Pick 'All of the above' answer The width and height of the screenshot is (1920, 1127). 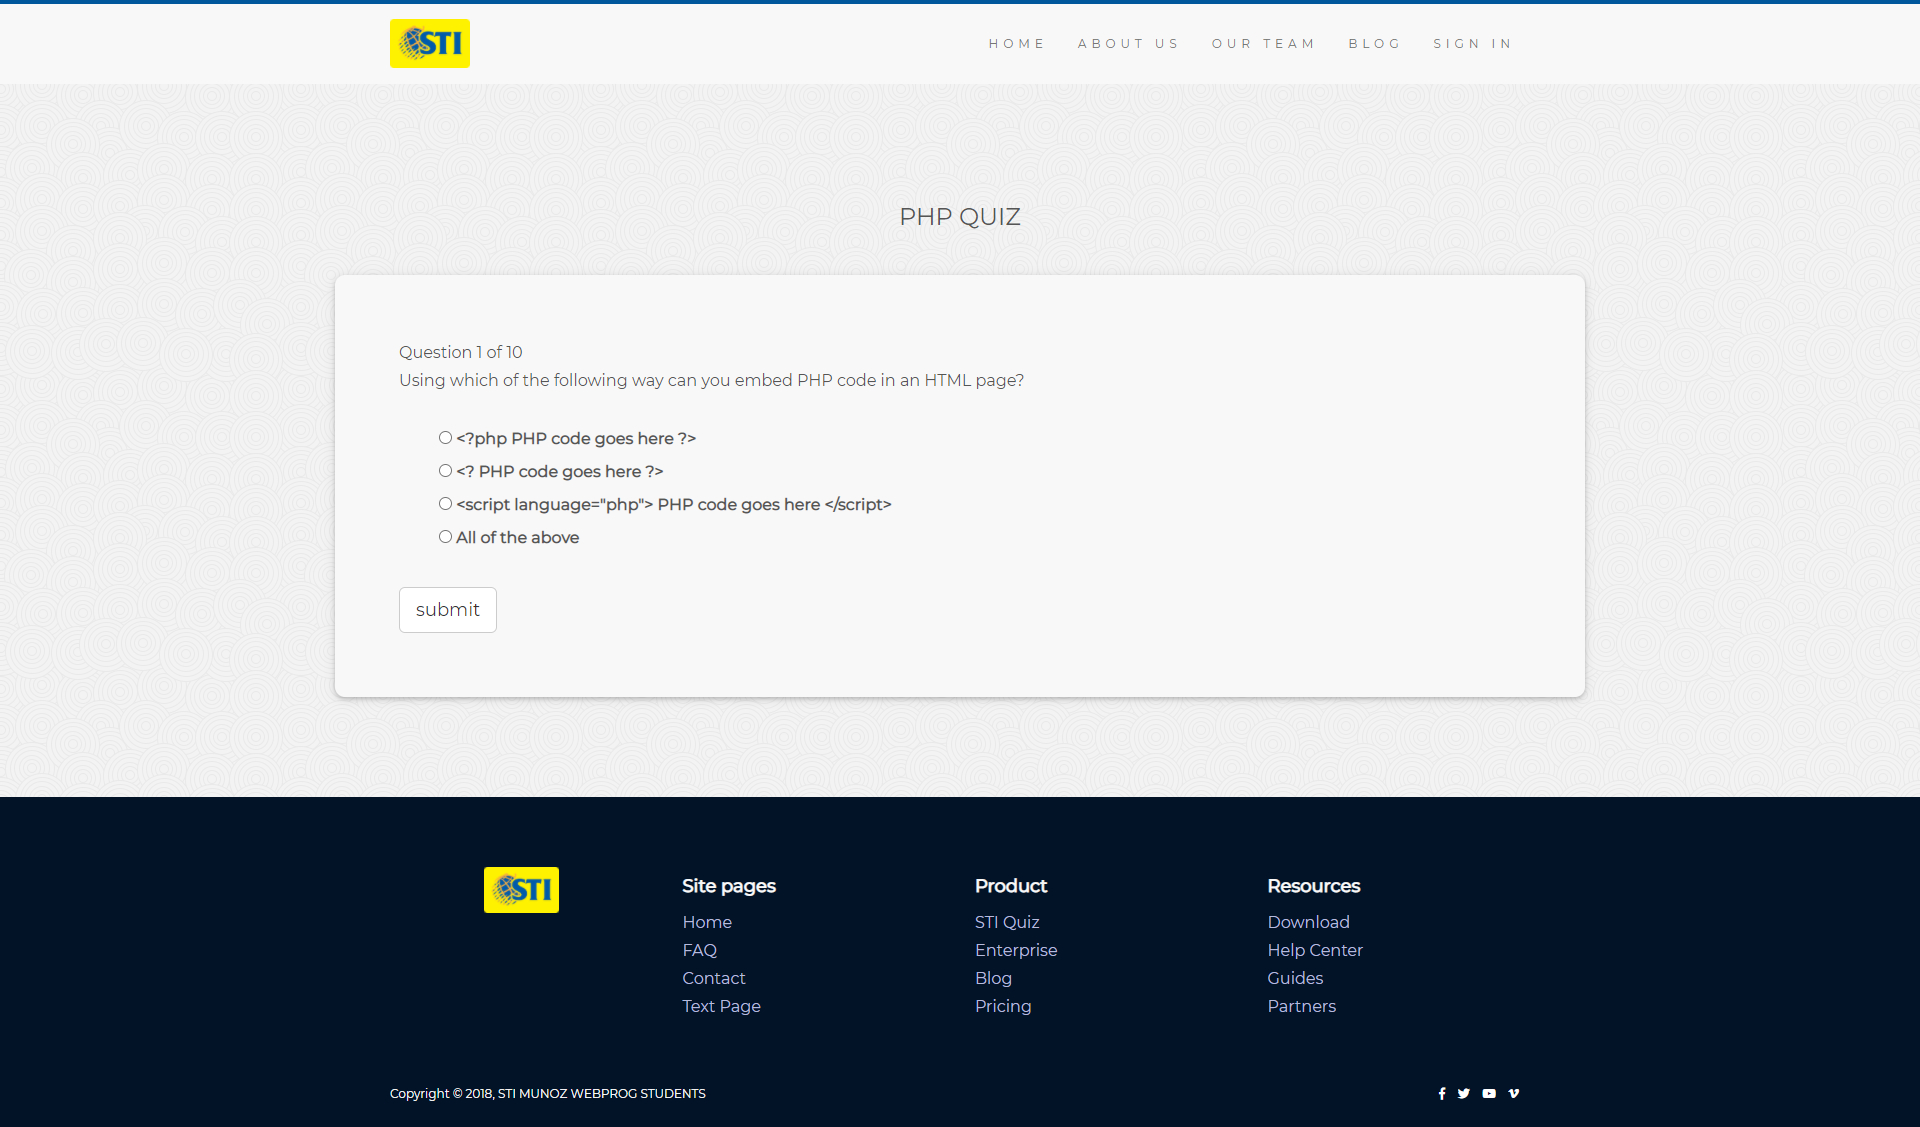tap(445, 537)
